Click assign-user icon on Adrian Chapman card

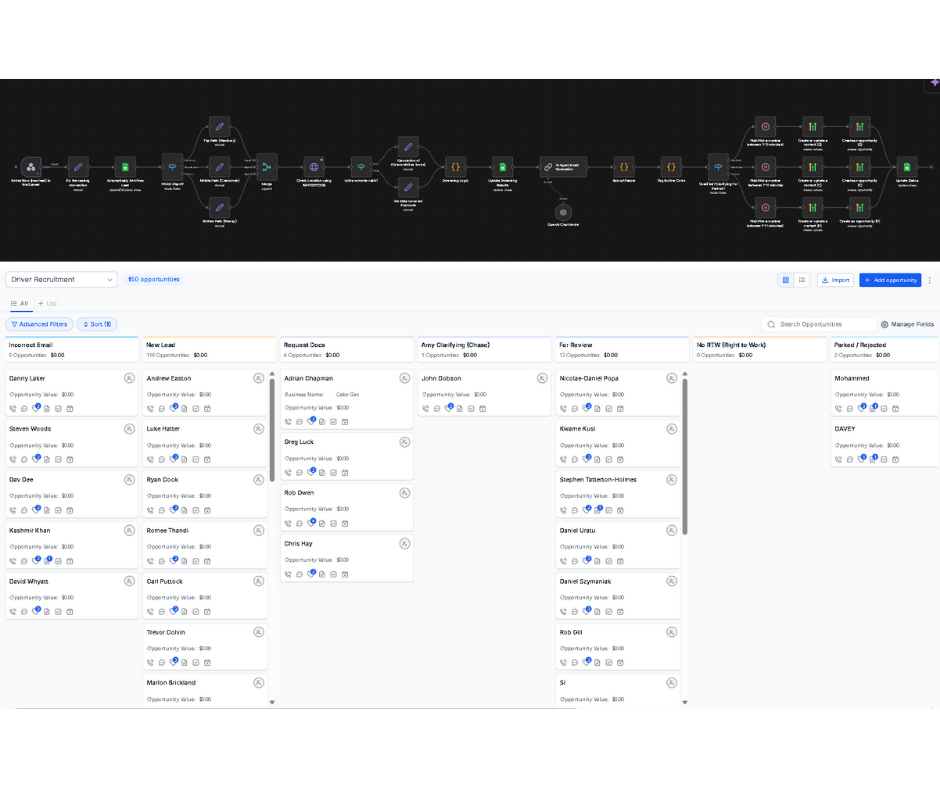(x=404, y=378)
